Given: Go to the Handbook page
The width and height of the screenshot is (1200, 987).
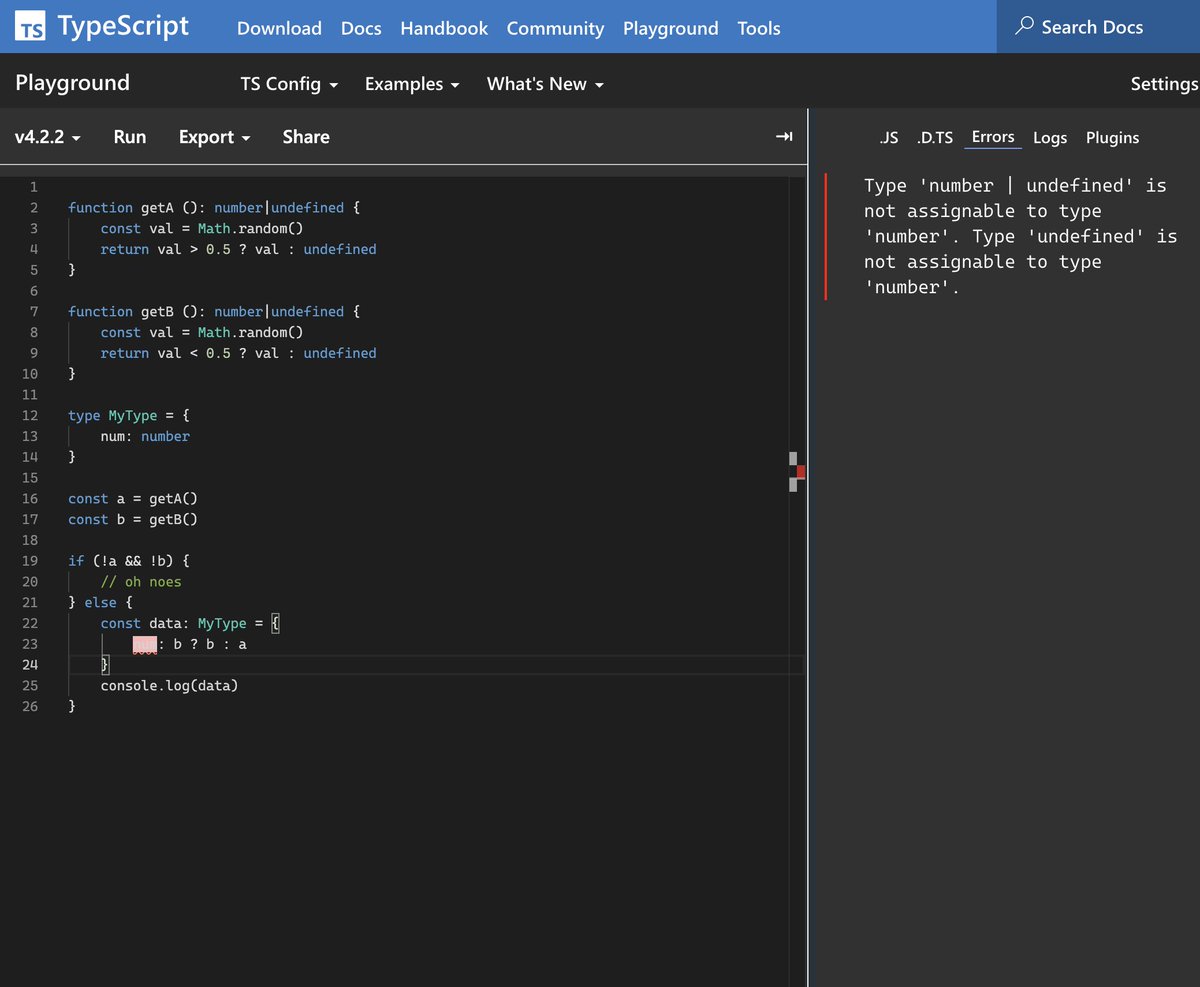Looking at the screenshot, I should coord(444,28).
